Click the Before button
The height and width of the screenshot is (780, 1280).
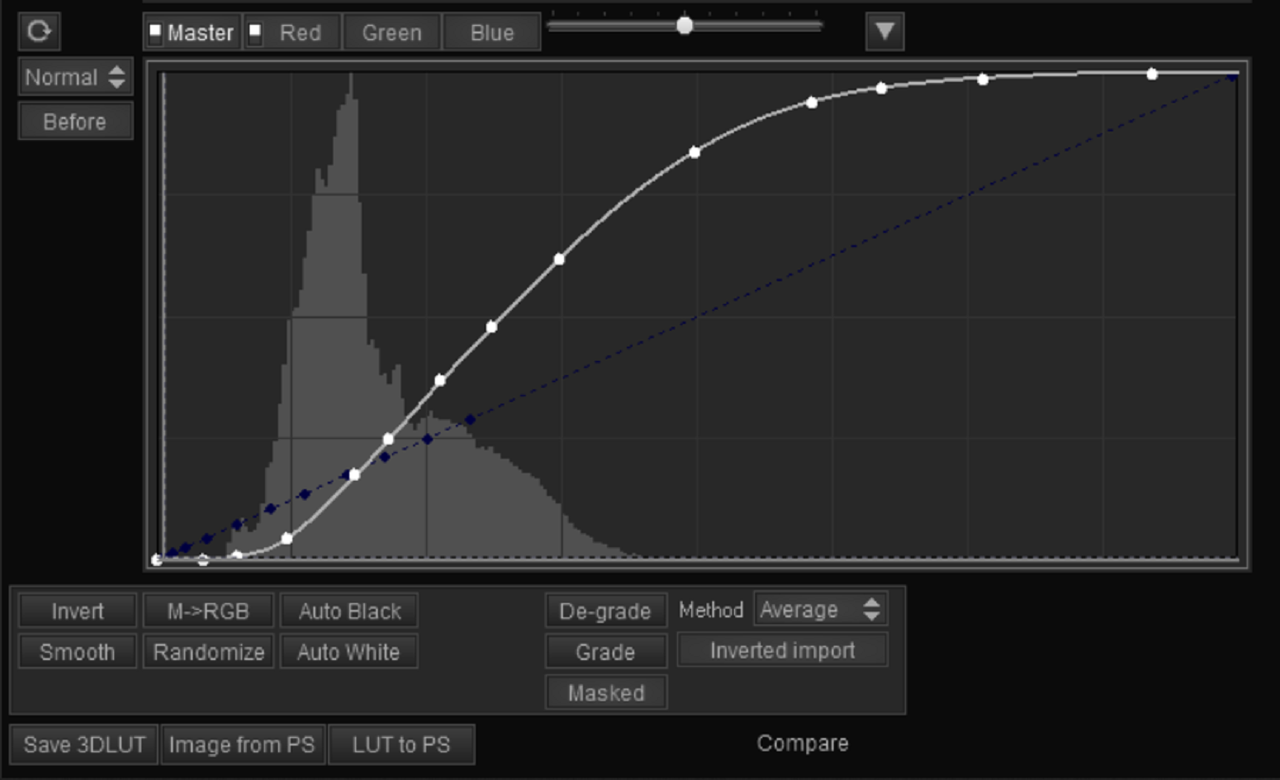coord(75,122)
